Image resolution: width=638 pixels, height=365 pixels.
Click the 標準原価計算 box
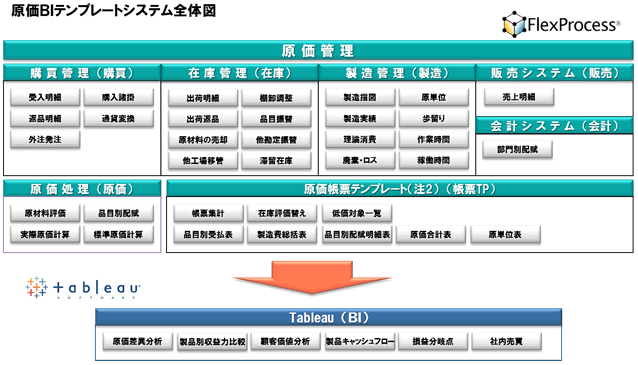[x=118, y=234]
